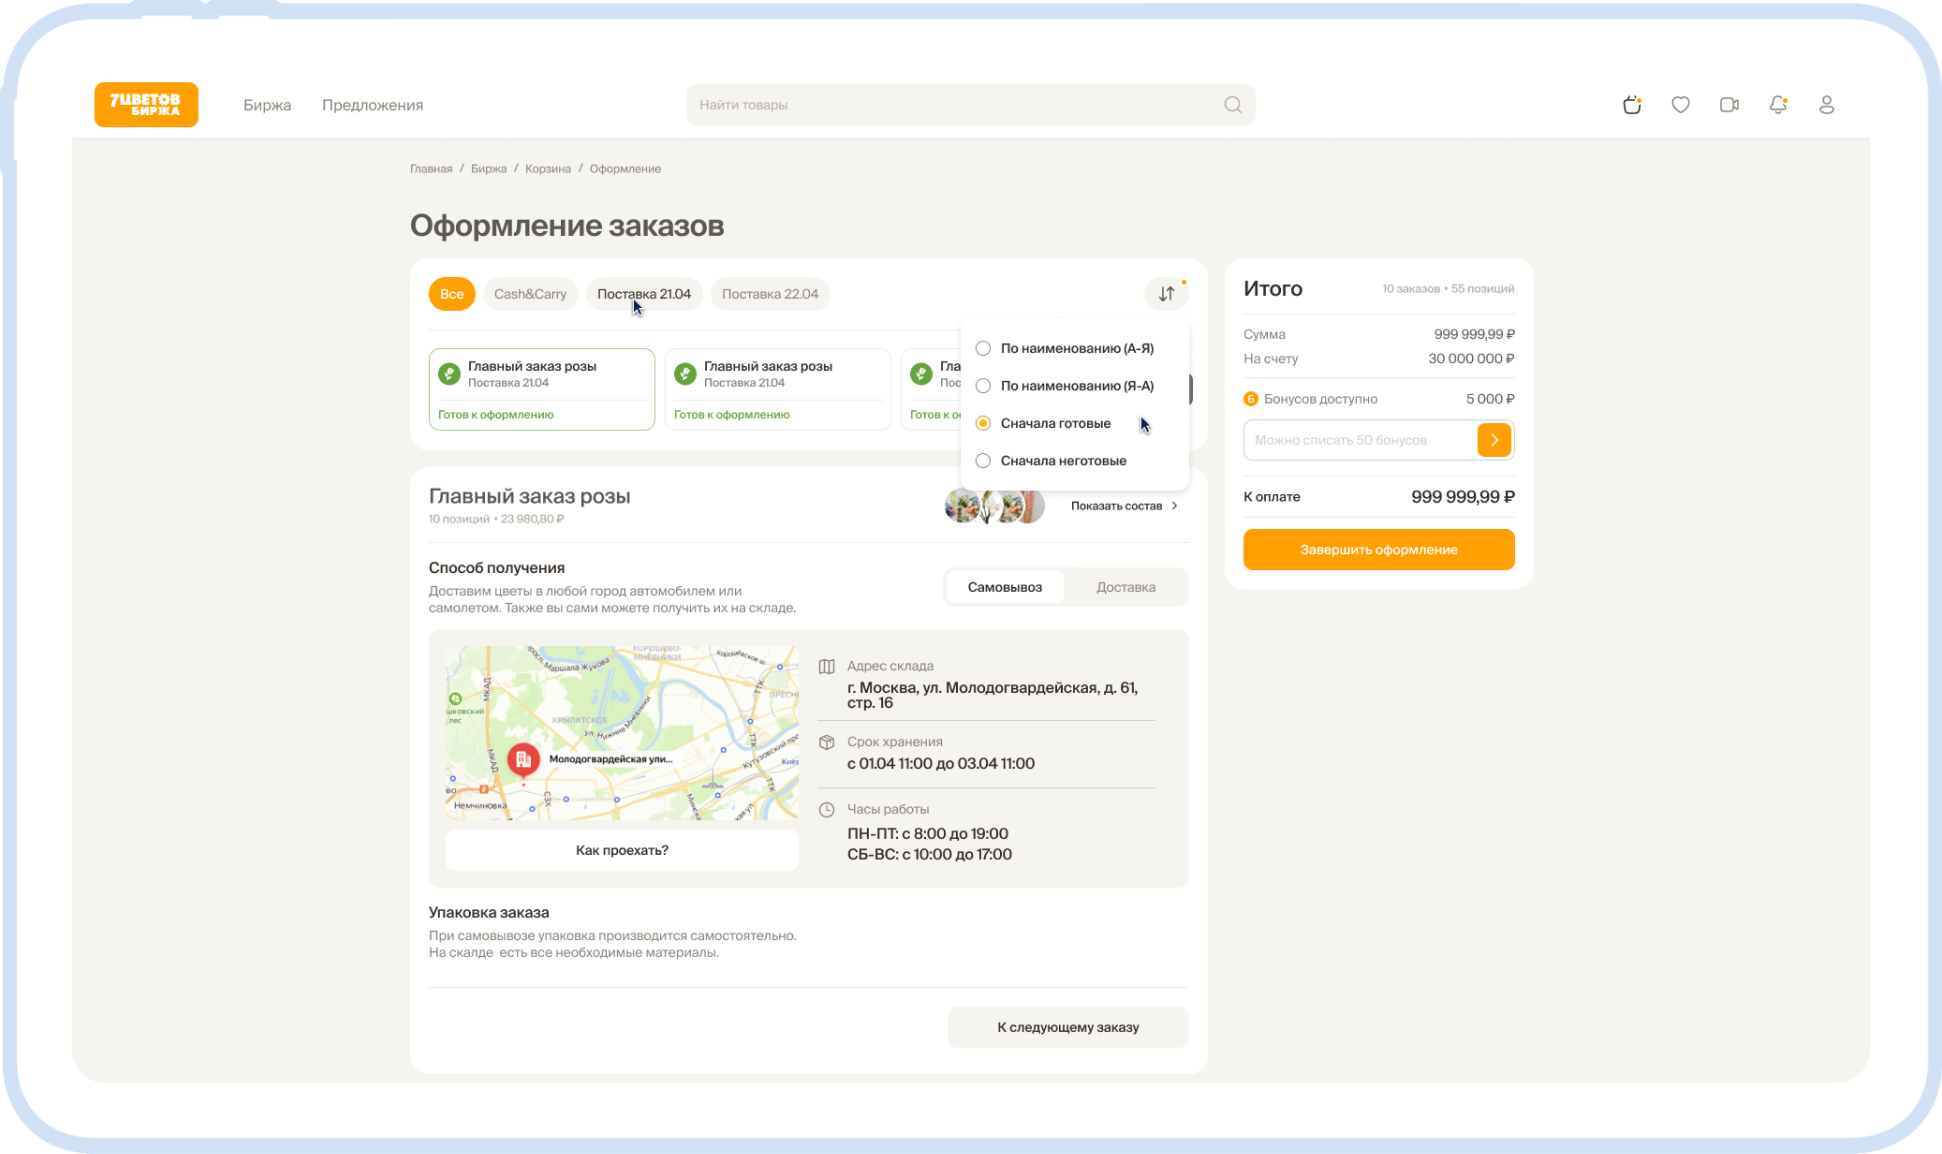
Task: Apply bonuses with the orange arrow button
Action: pyautogui.click(x=1494, y=440)
